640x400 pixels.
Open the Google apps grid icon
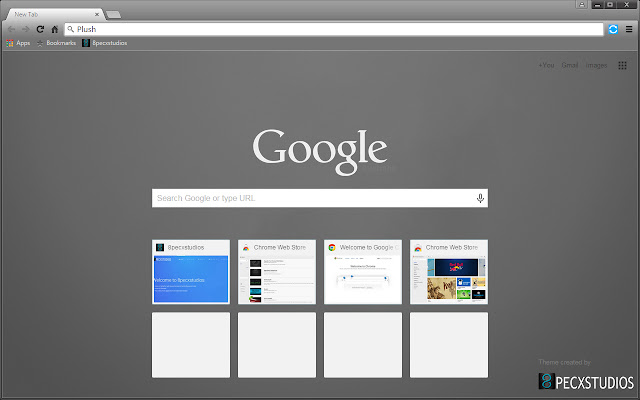click(x=622, y=66)
